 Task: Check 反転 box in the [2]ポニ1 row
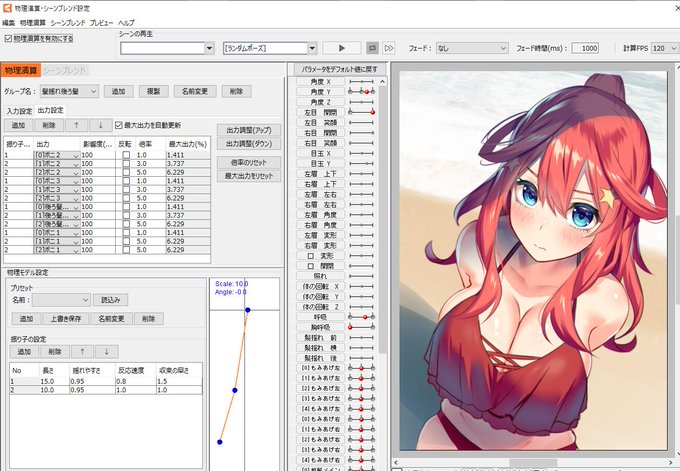(126, 250)
